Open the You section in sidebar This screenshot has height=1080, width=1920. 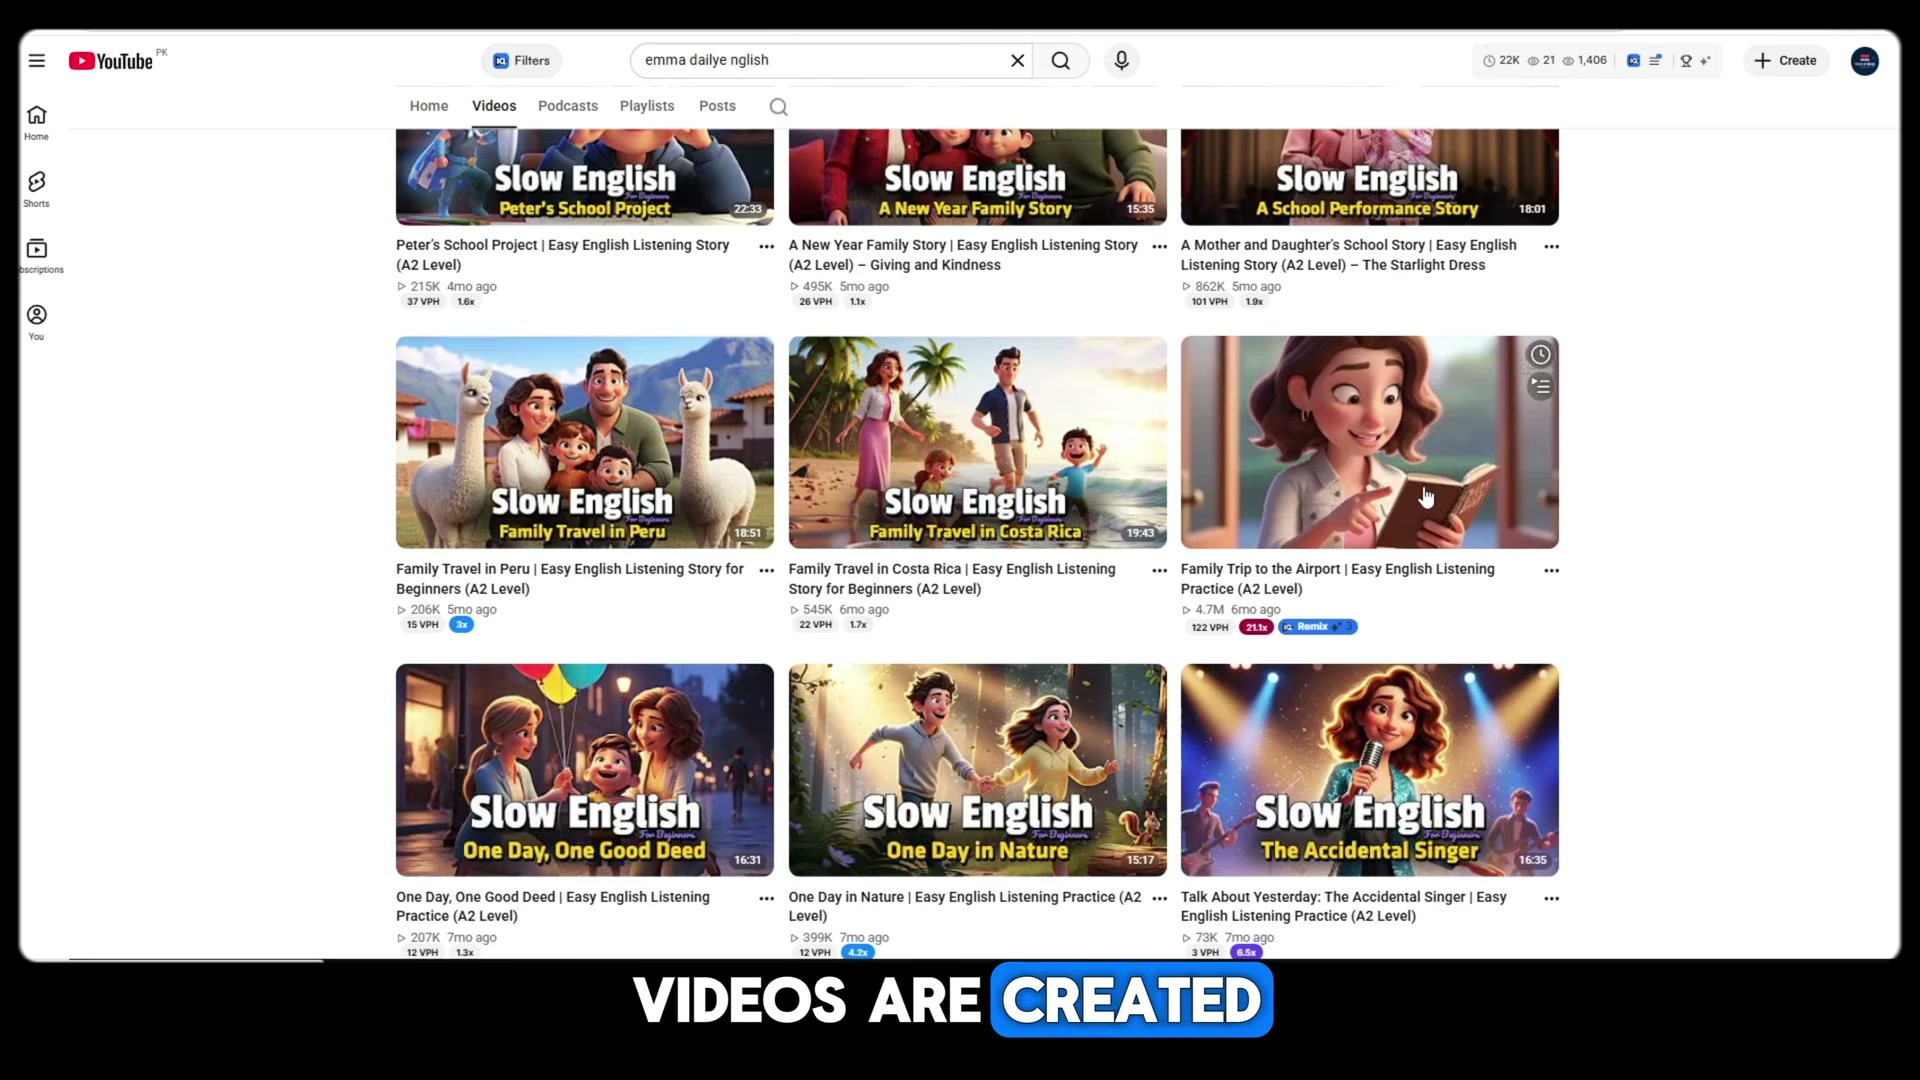pos(37,322)
